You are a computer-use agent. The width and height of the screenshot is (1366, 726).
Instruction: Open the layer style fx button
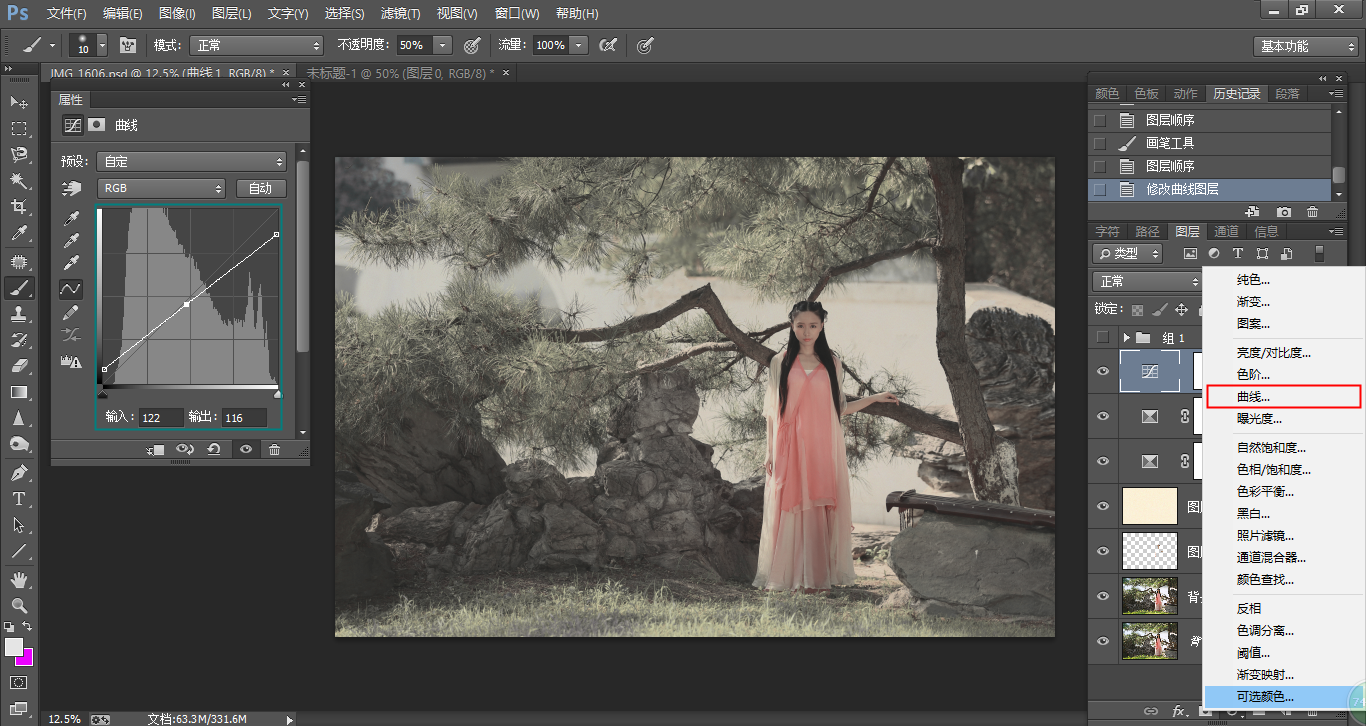click(1179, 711)
